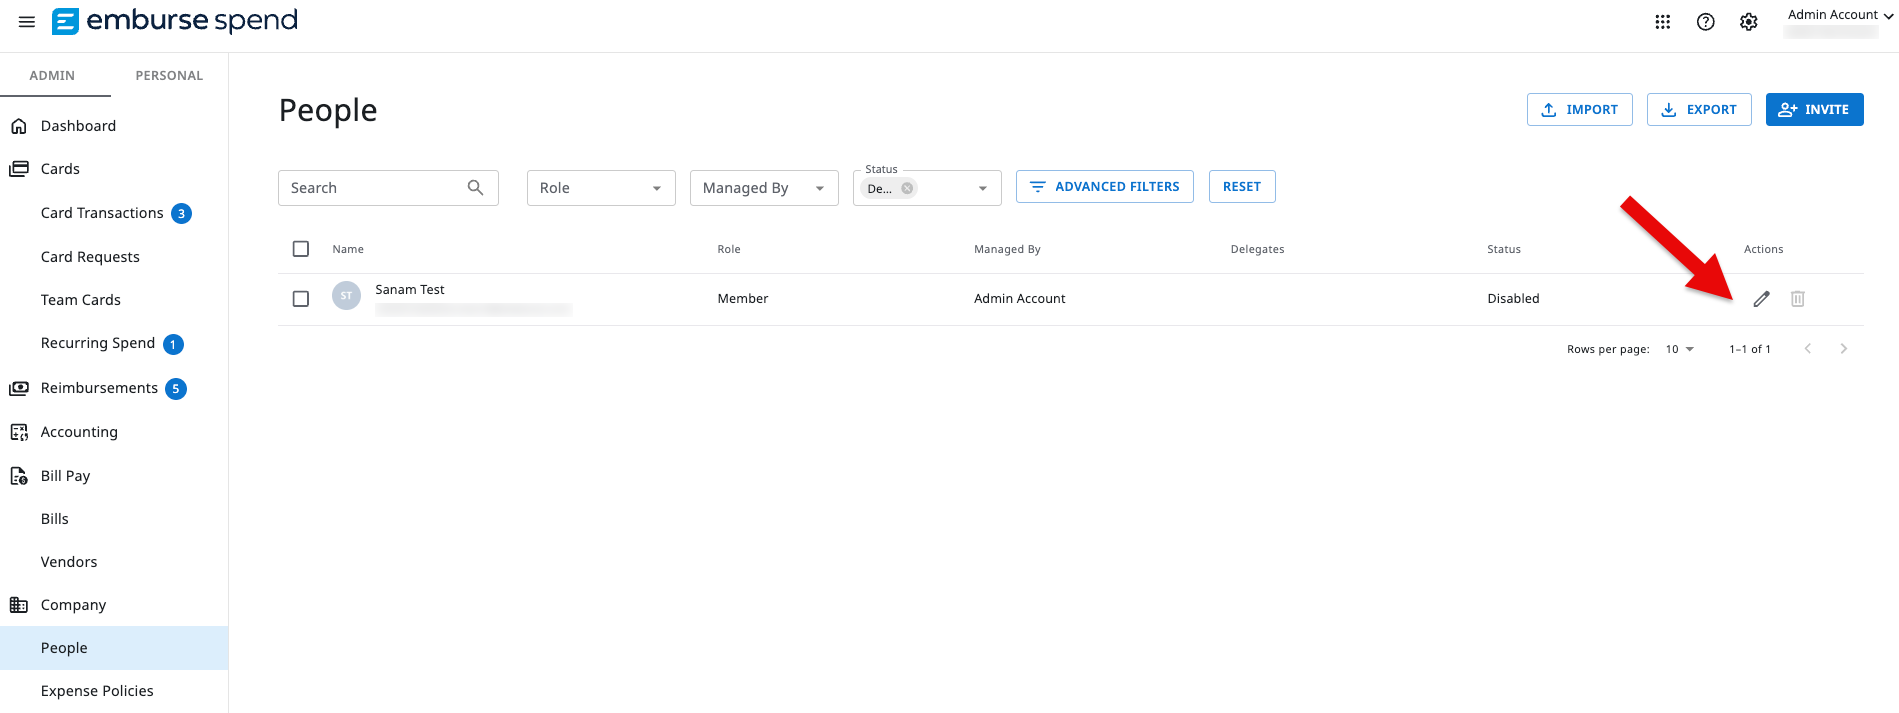
Task: Open the settings gear icon
Action: (x=1748, y=22)
